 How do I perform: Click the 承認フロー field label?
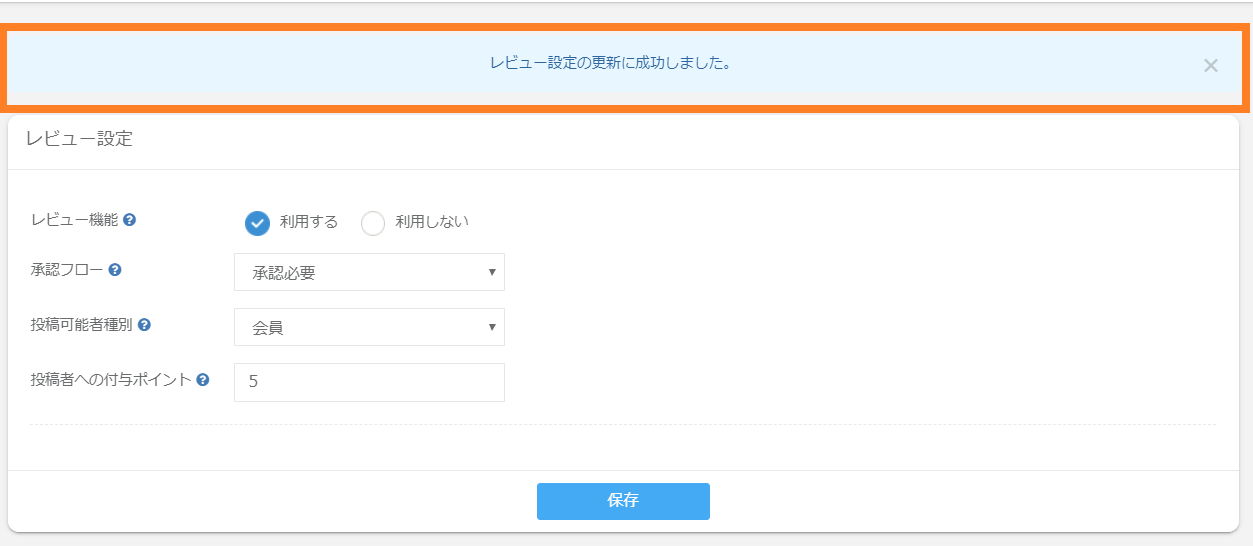pyautogui.click(x=66, y=270)
